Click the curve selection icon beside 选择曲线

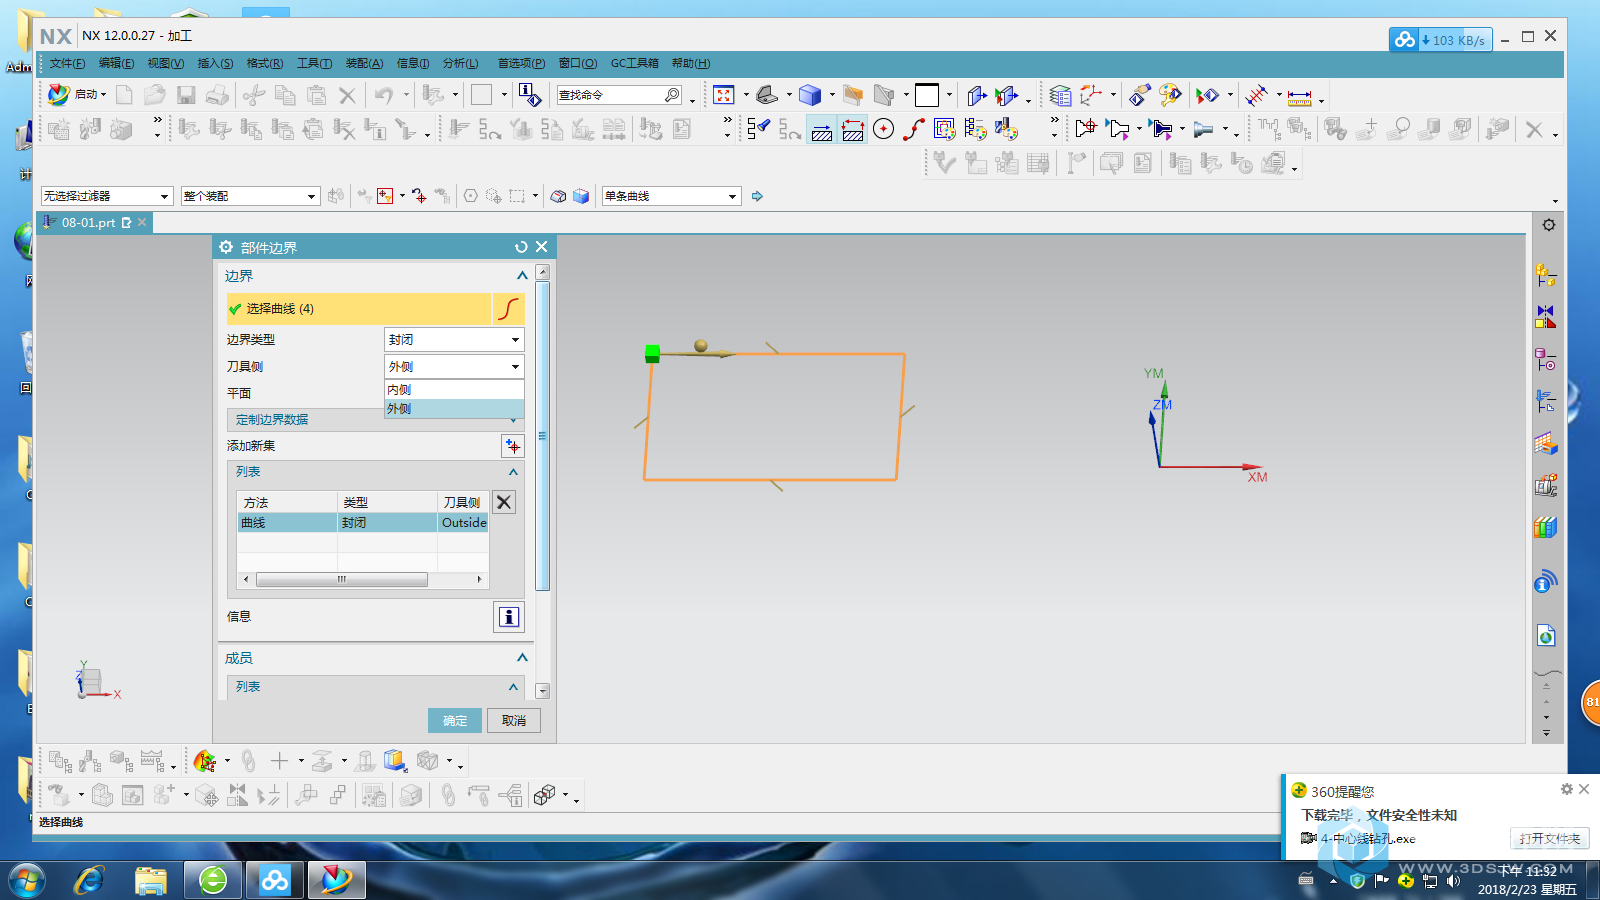(x=508, y=308)
